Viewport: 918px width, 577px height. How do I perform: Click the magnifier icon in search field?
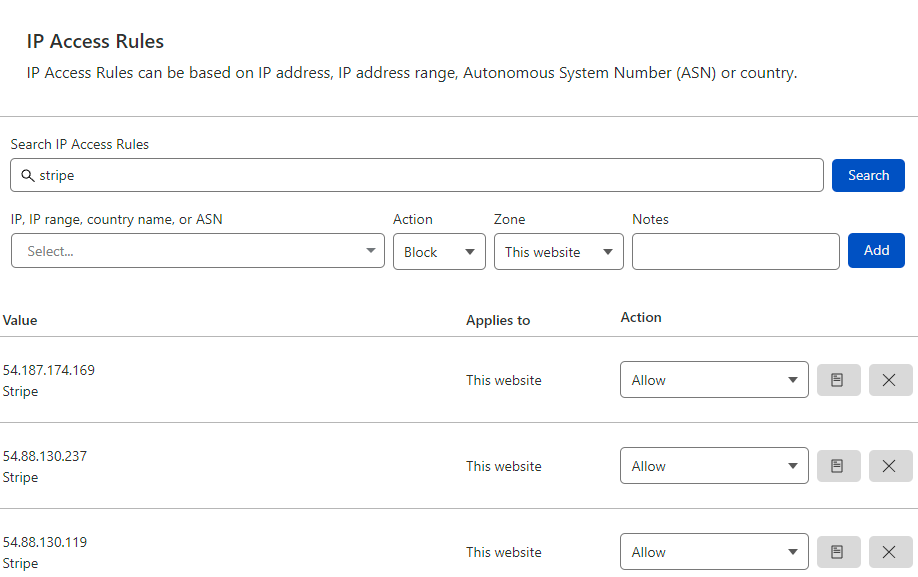point(28,175)
